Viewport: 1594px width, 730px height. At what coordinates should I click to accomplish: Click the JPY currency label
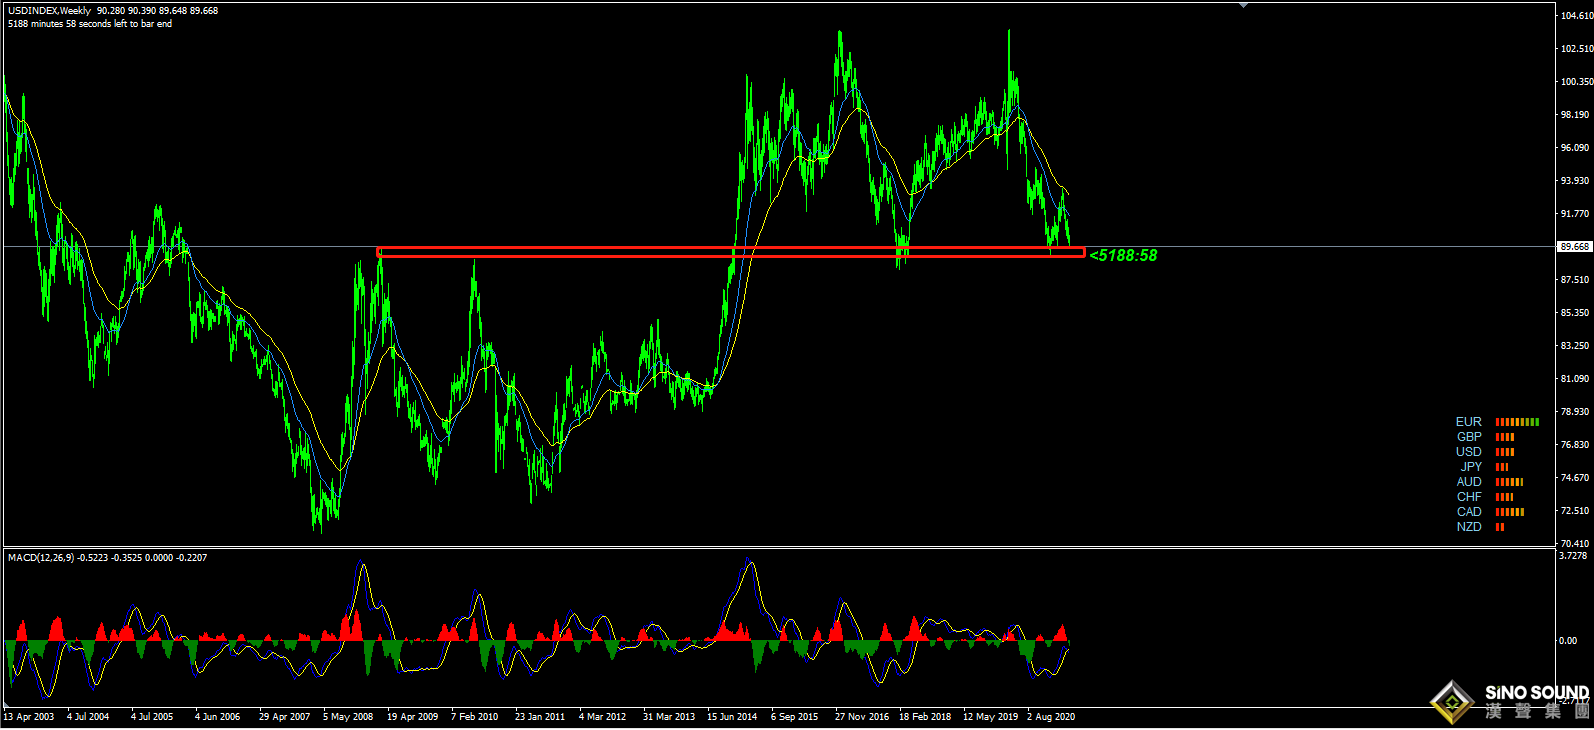tap(1471, 467)
